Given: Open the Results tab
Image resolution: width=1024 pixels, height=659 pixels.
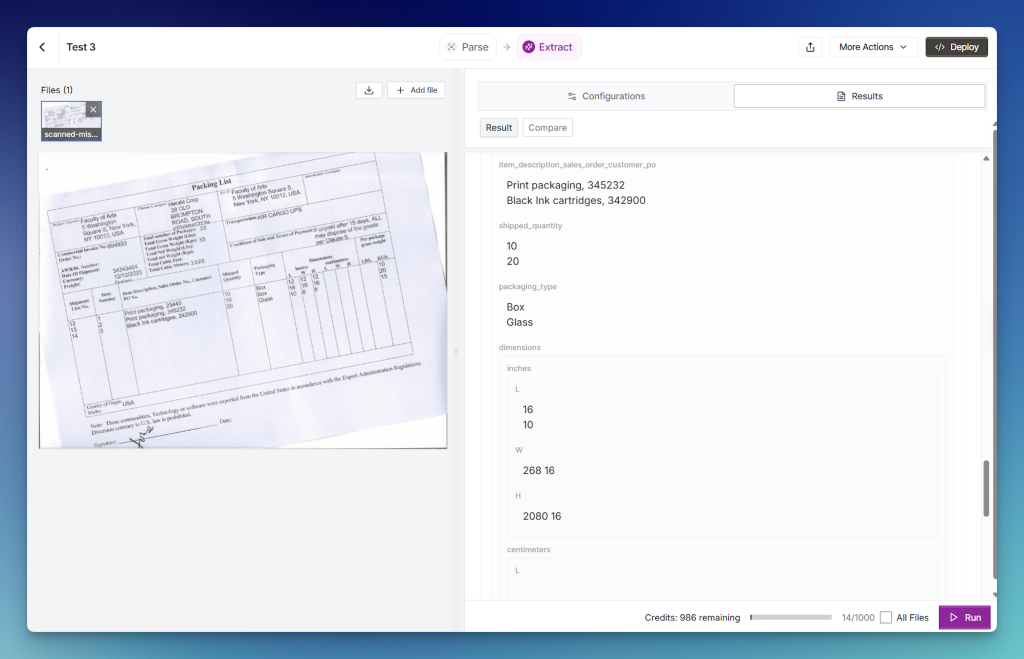Looking at the screenshot, I should [859, 96].
